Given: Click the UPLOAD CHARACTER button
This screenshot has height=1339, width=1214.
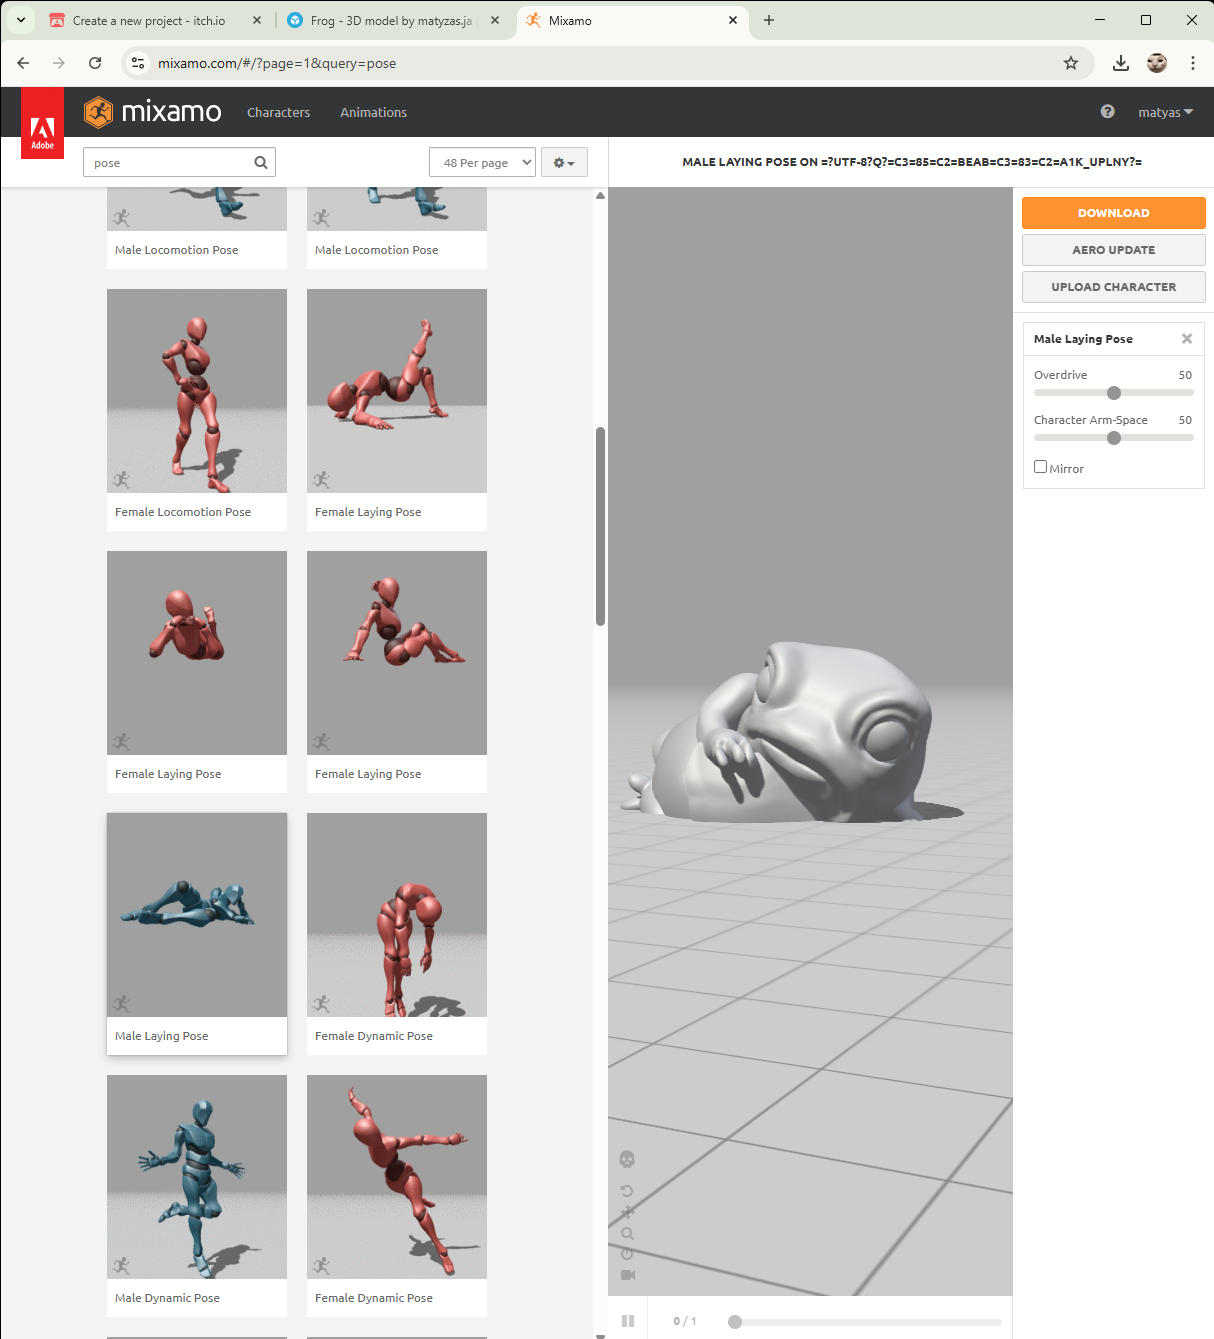Looking at the screenshot, I should 1113,287.
